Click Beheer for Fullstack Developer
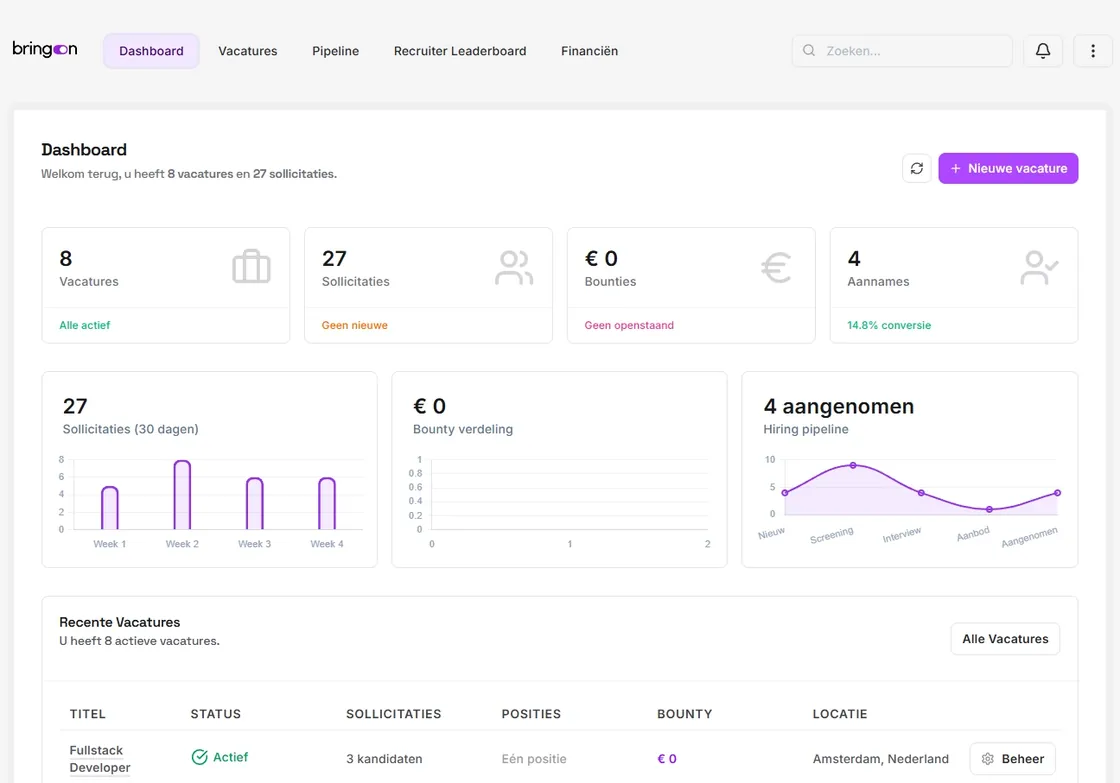This screenshot has height=783, width=1120. (1012, 759)
